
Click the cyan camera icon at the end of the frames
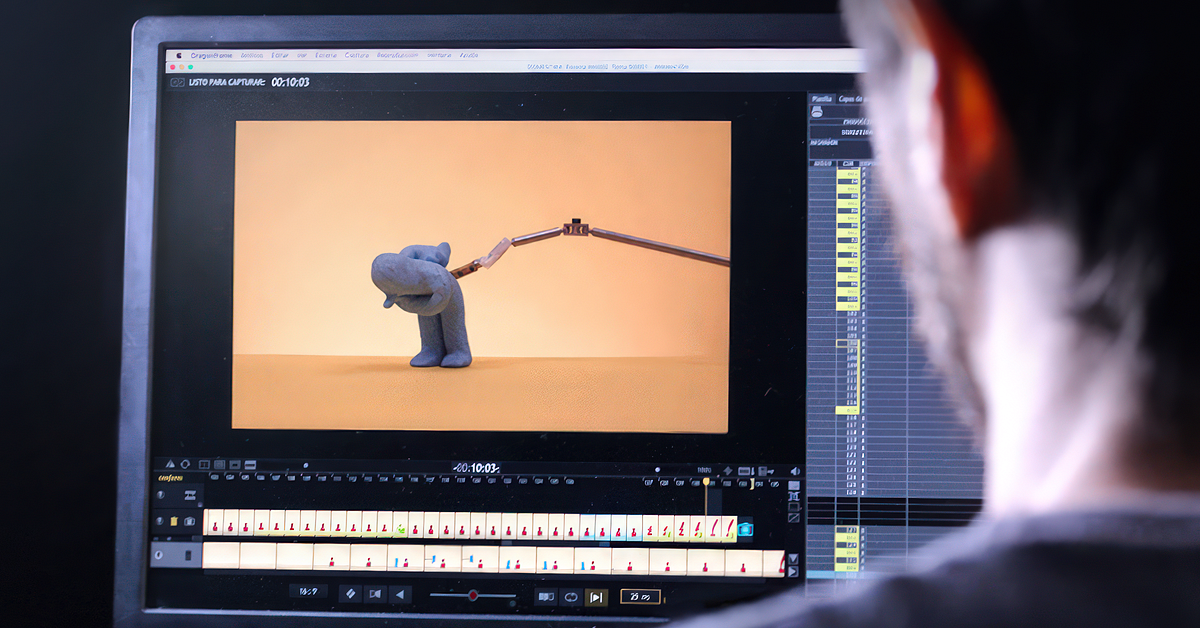(745, 529)
